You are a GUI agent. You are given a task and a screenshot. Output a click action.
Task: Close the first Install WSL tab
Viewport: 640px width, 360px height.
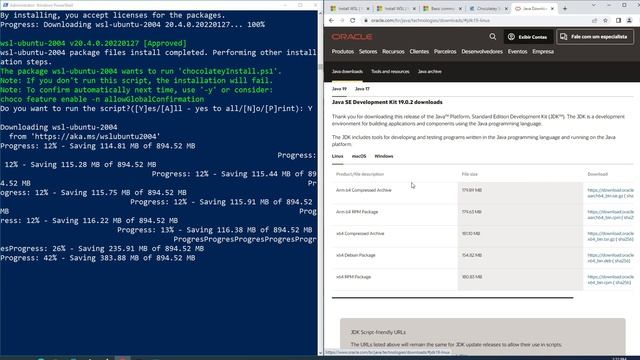(x=368, y=8)
